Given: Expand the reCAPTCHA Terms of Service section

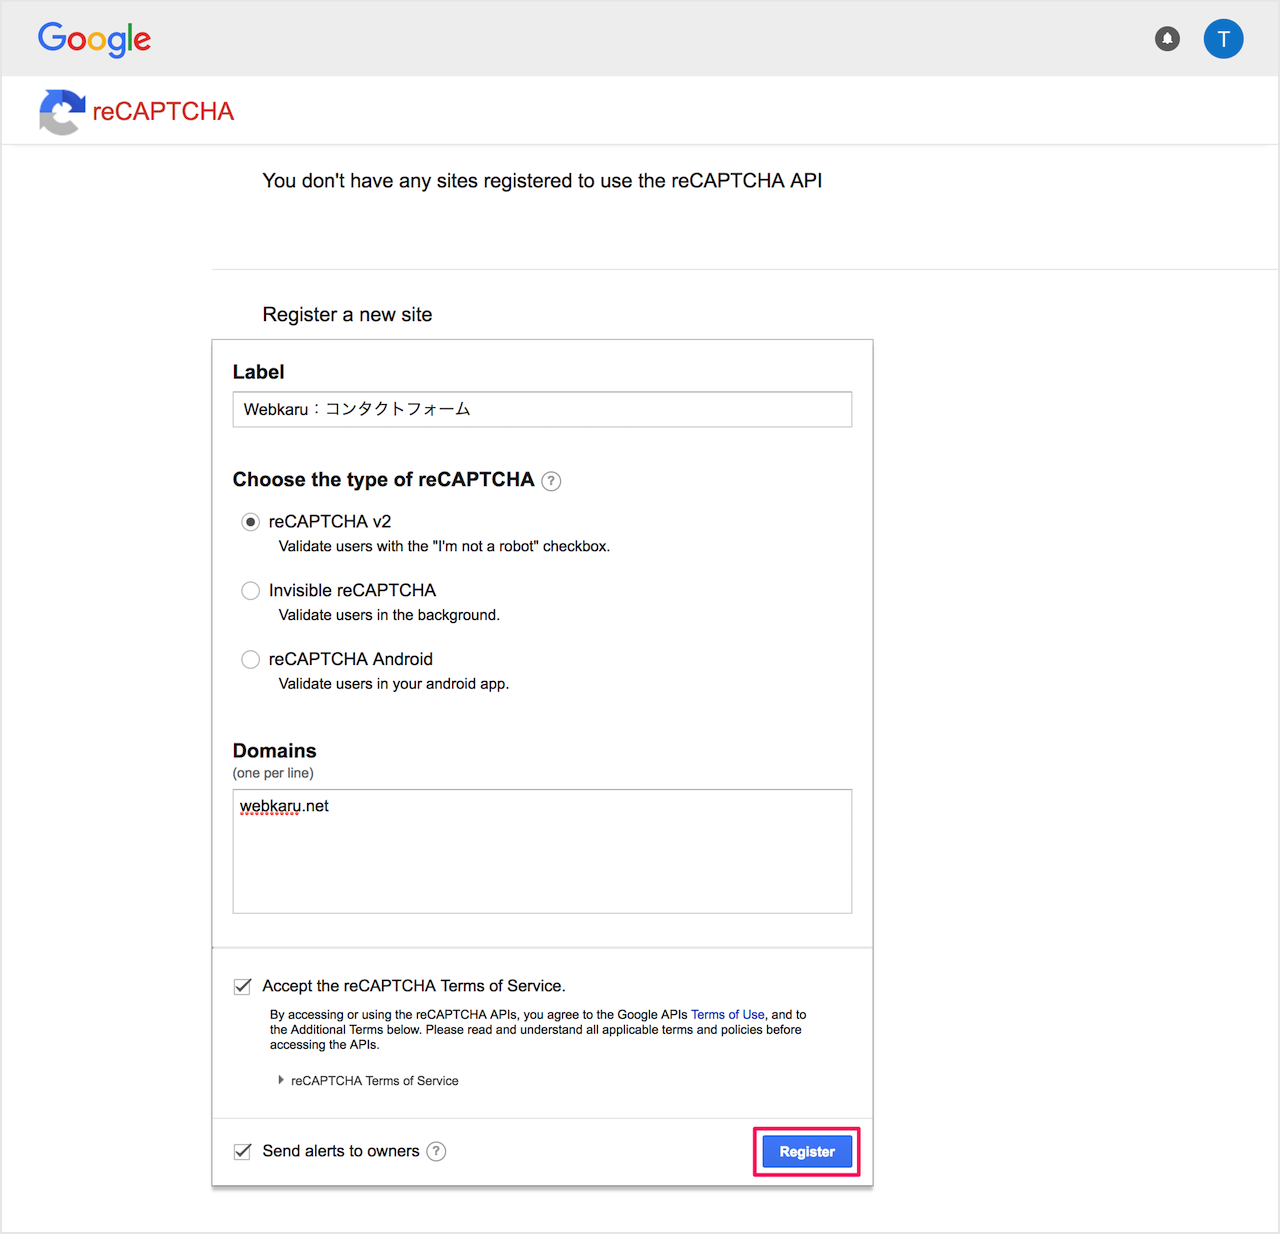Looking at the screenshot, I should (x=368, y=1081).
